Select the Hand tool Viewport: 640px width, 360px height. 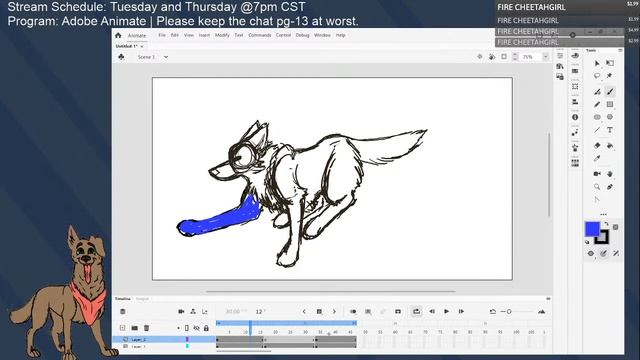[x=610, y=174]
